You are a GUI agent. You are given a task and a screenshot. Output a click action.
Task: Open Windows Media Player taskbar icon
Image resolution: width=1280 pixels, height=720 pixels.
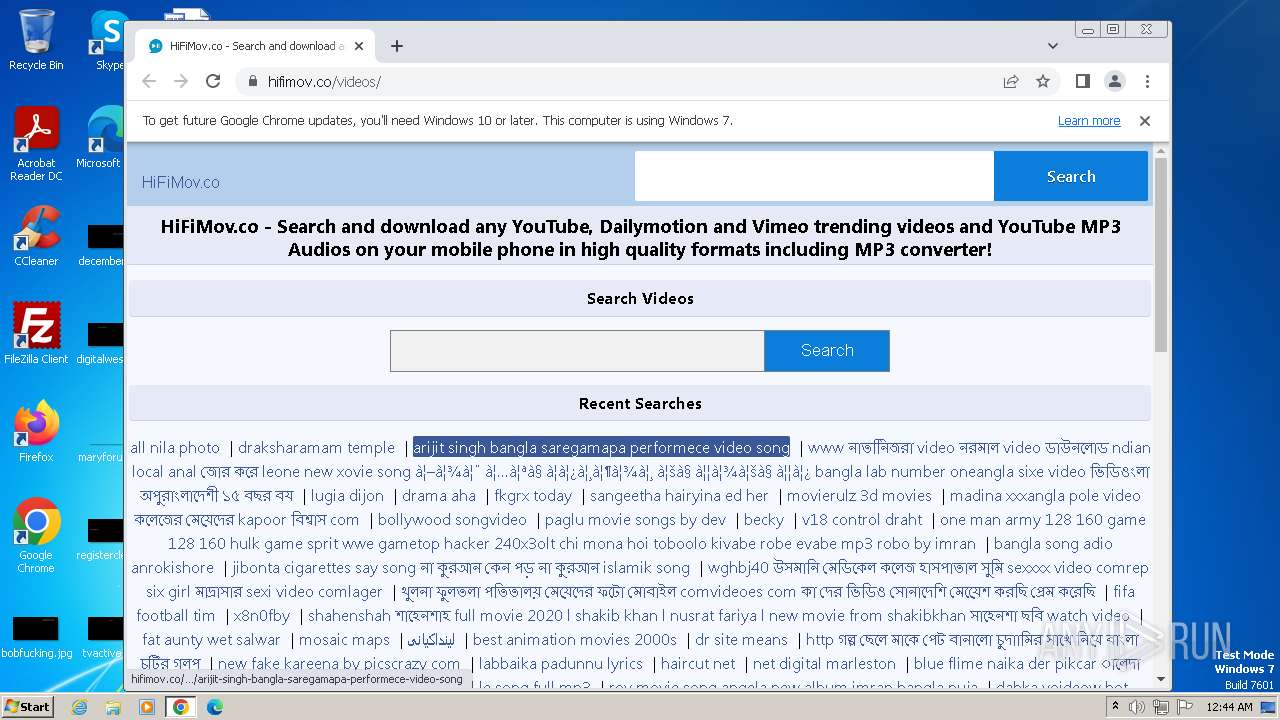[147, 707]
